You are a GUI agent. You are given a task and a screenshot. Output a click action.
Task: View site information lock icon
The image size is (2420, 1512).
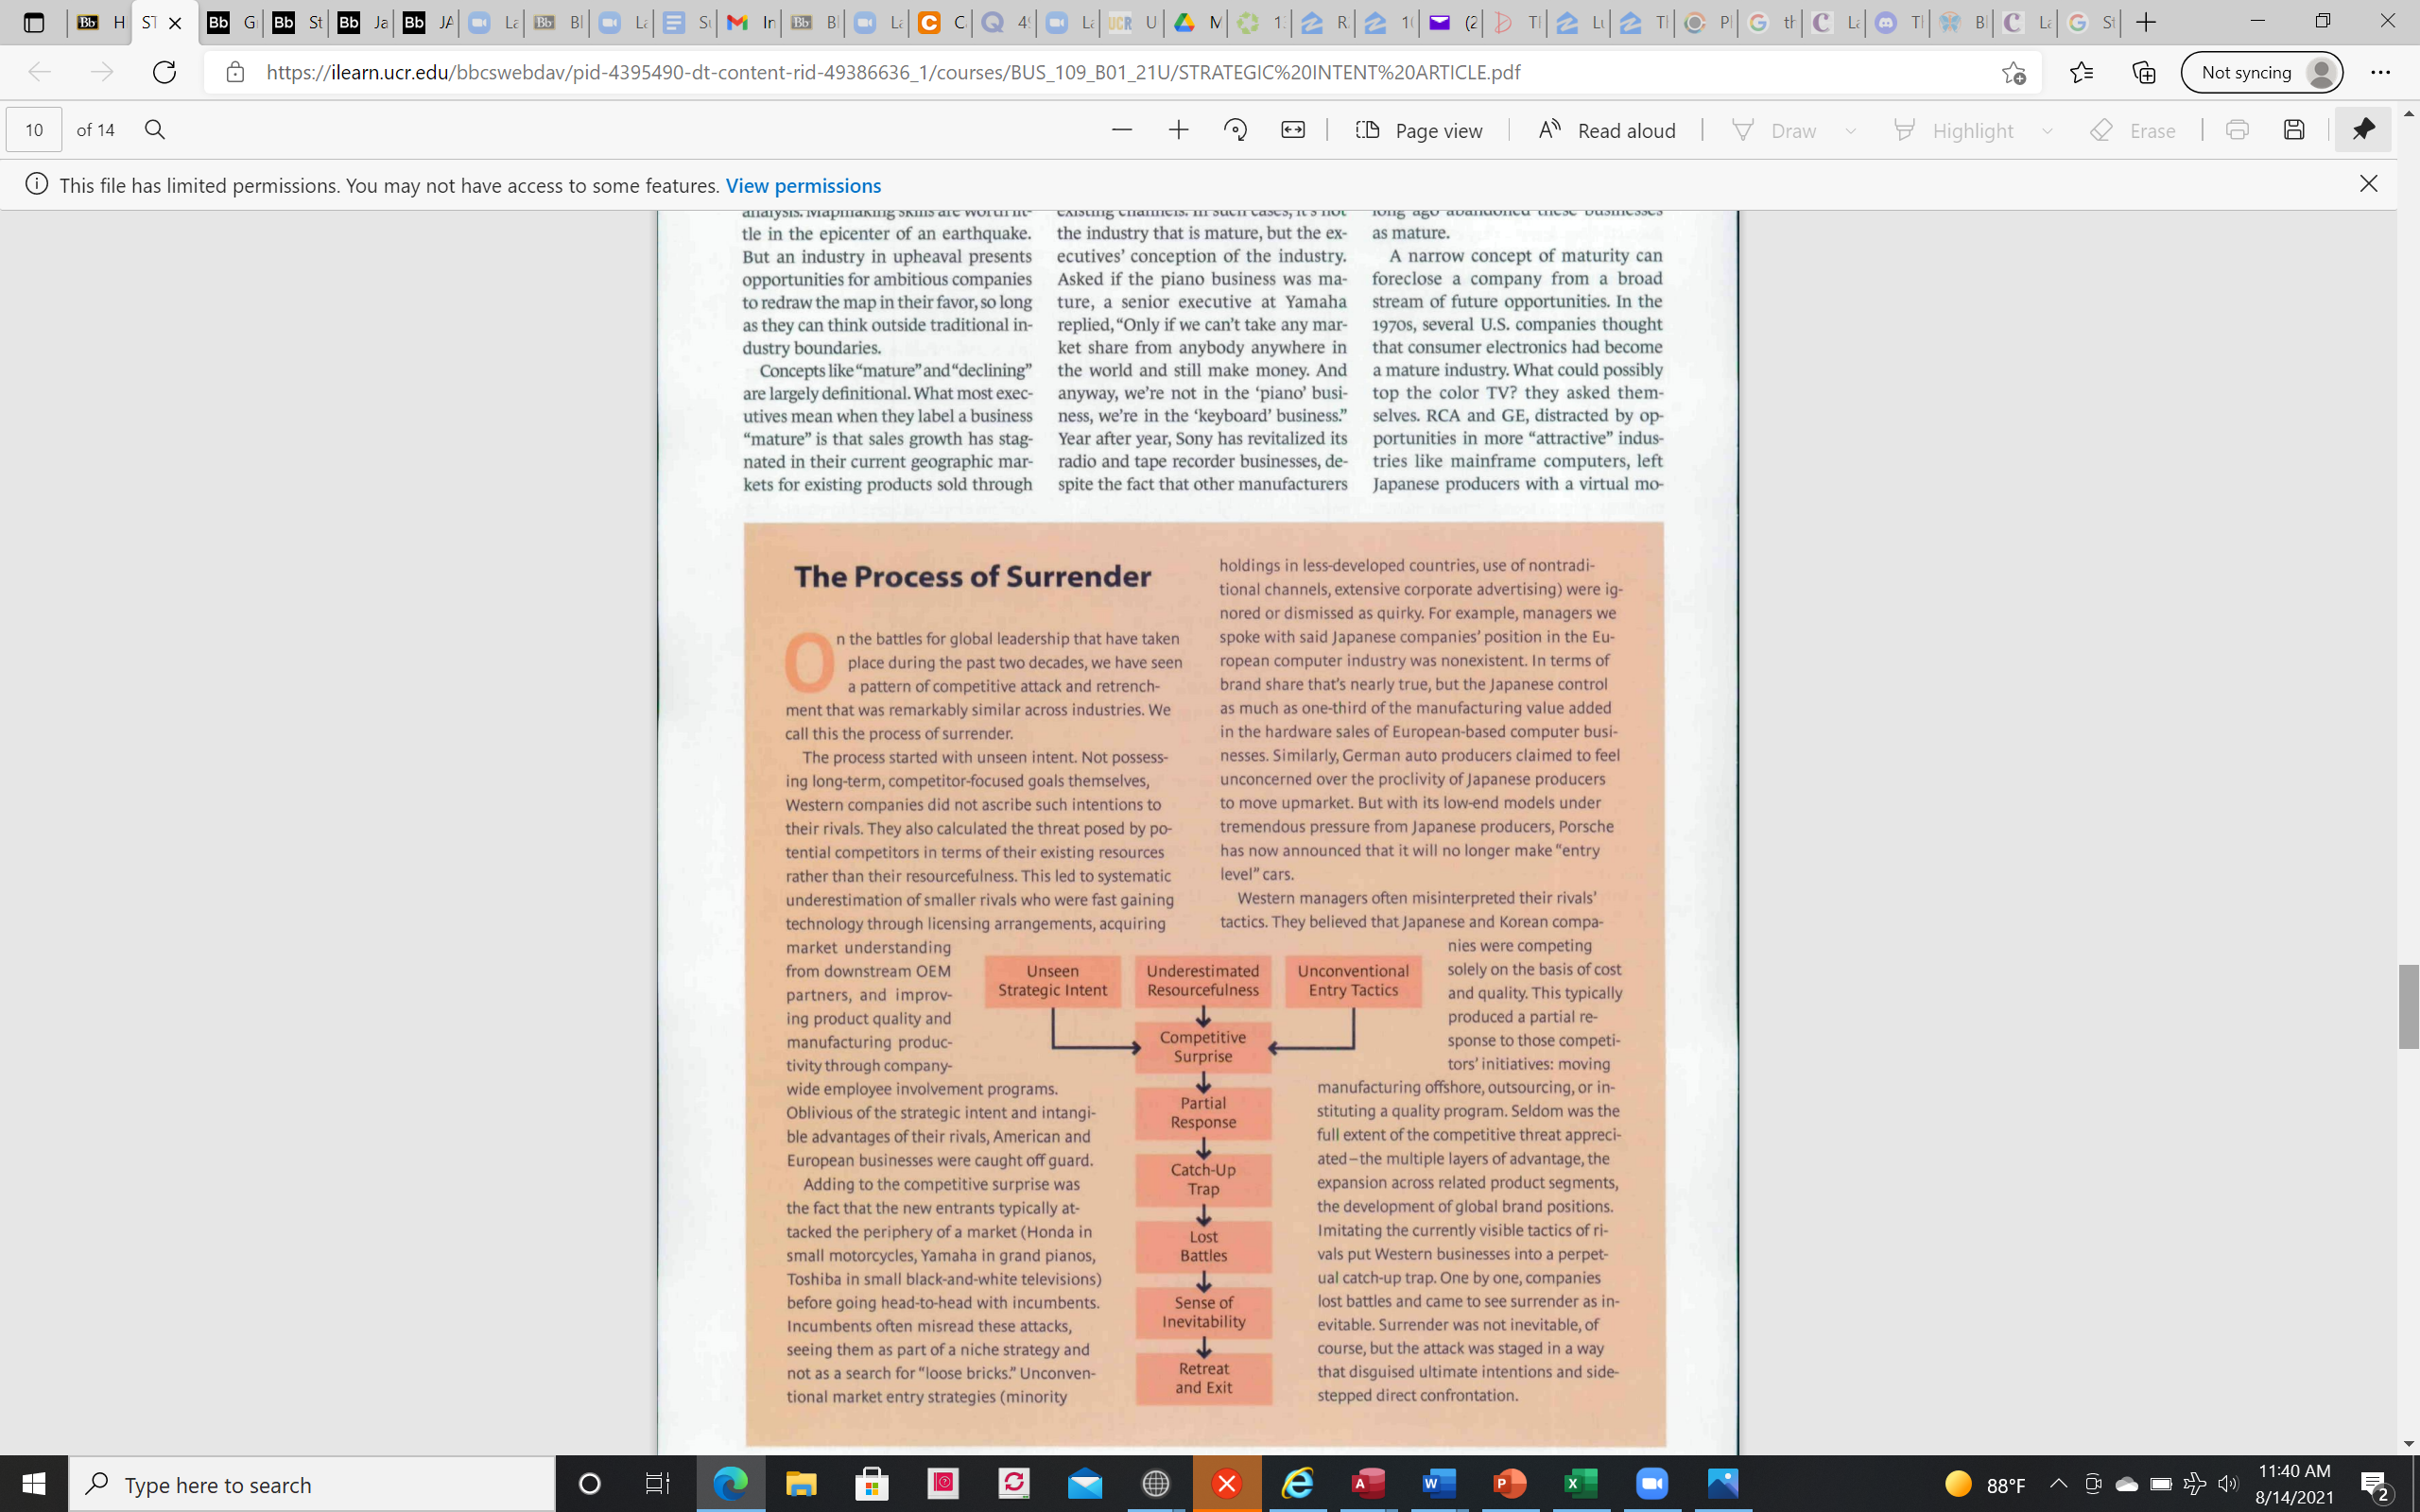click(x=235, y=72)
